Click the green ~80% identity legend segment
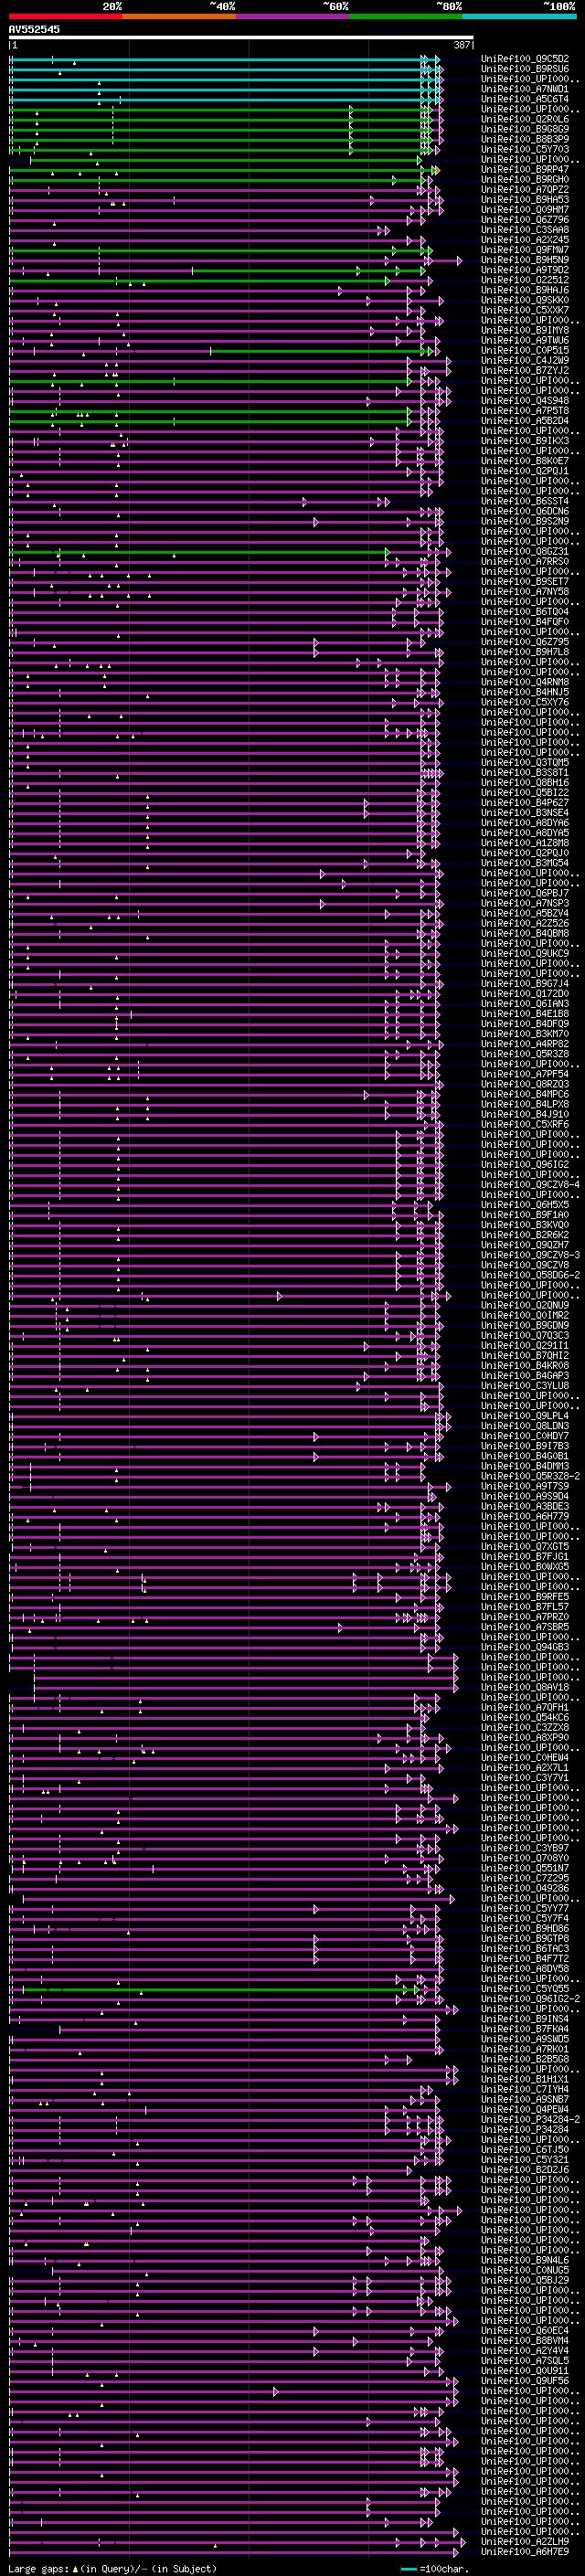The width and height of the screenshot is (585, 2576). [x=406, y=16]
